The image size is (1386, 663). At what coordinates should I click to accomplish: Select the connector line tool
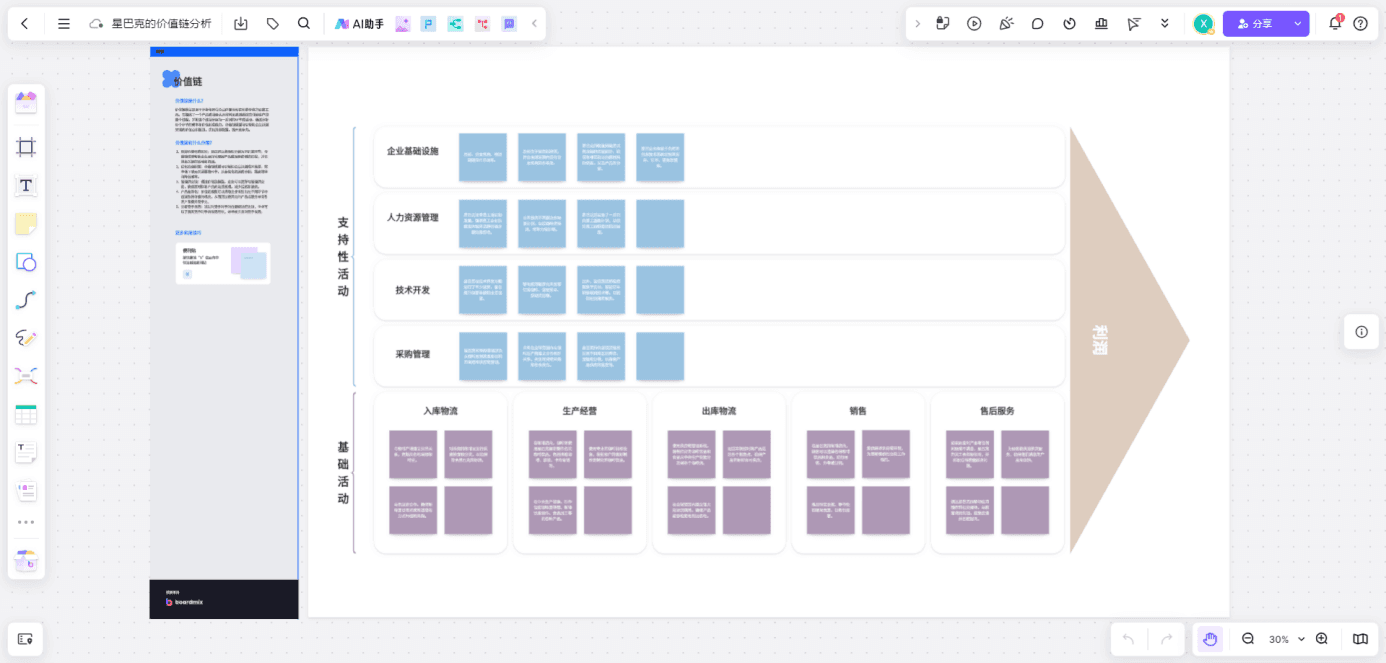26,300
